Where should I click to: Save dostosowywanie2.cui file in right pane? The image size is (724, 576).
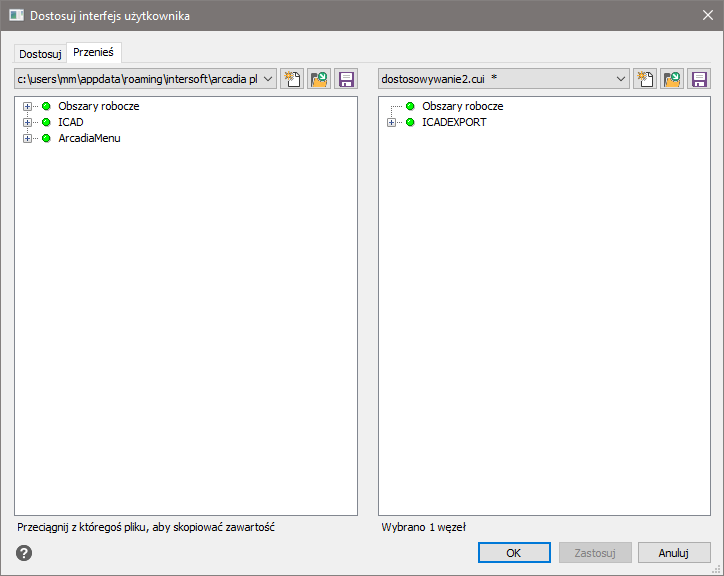[x=700, y=79]
